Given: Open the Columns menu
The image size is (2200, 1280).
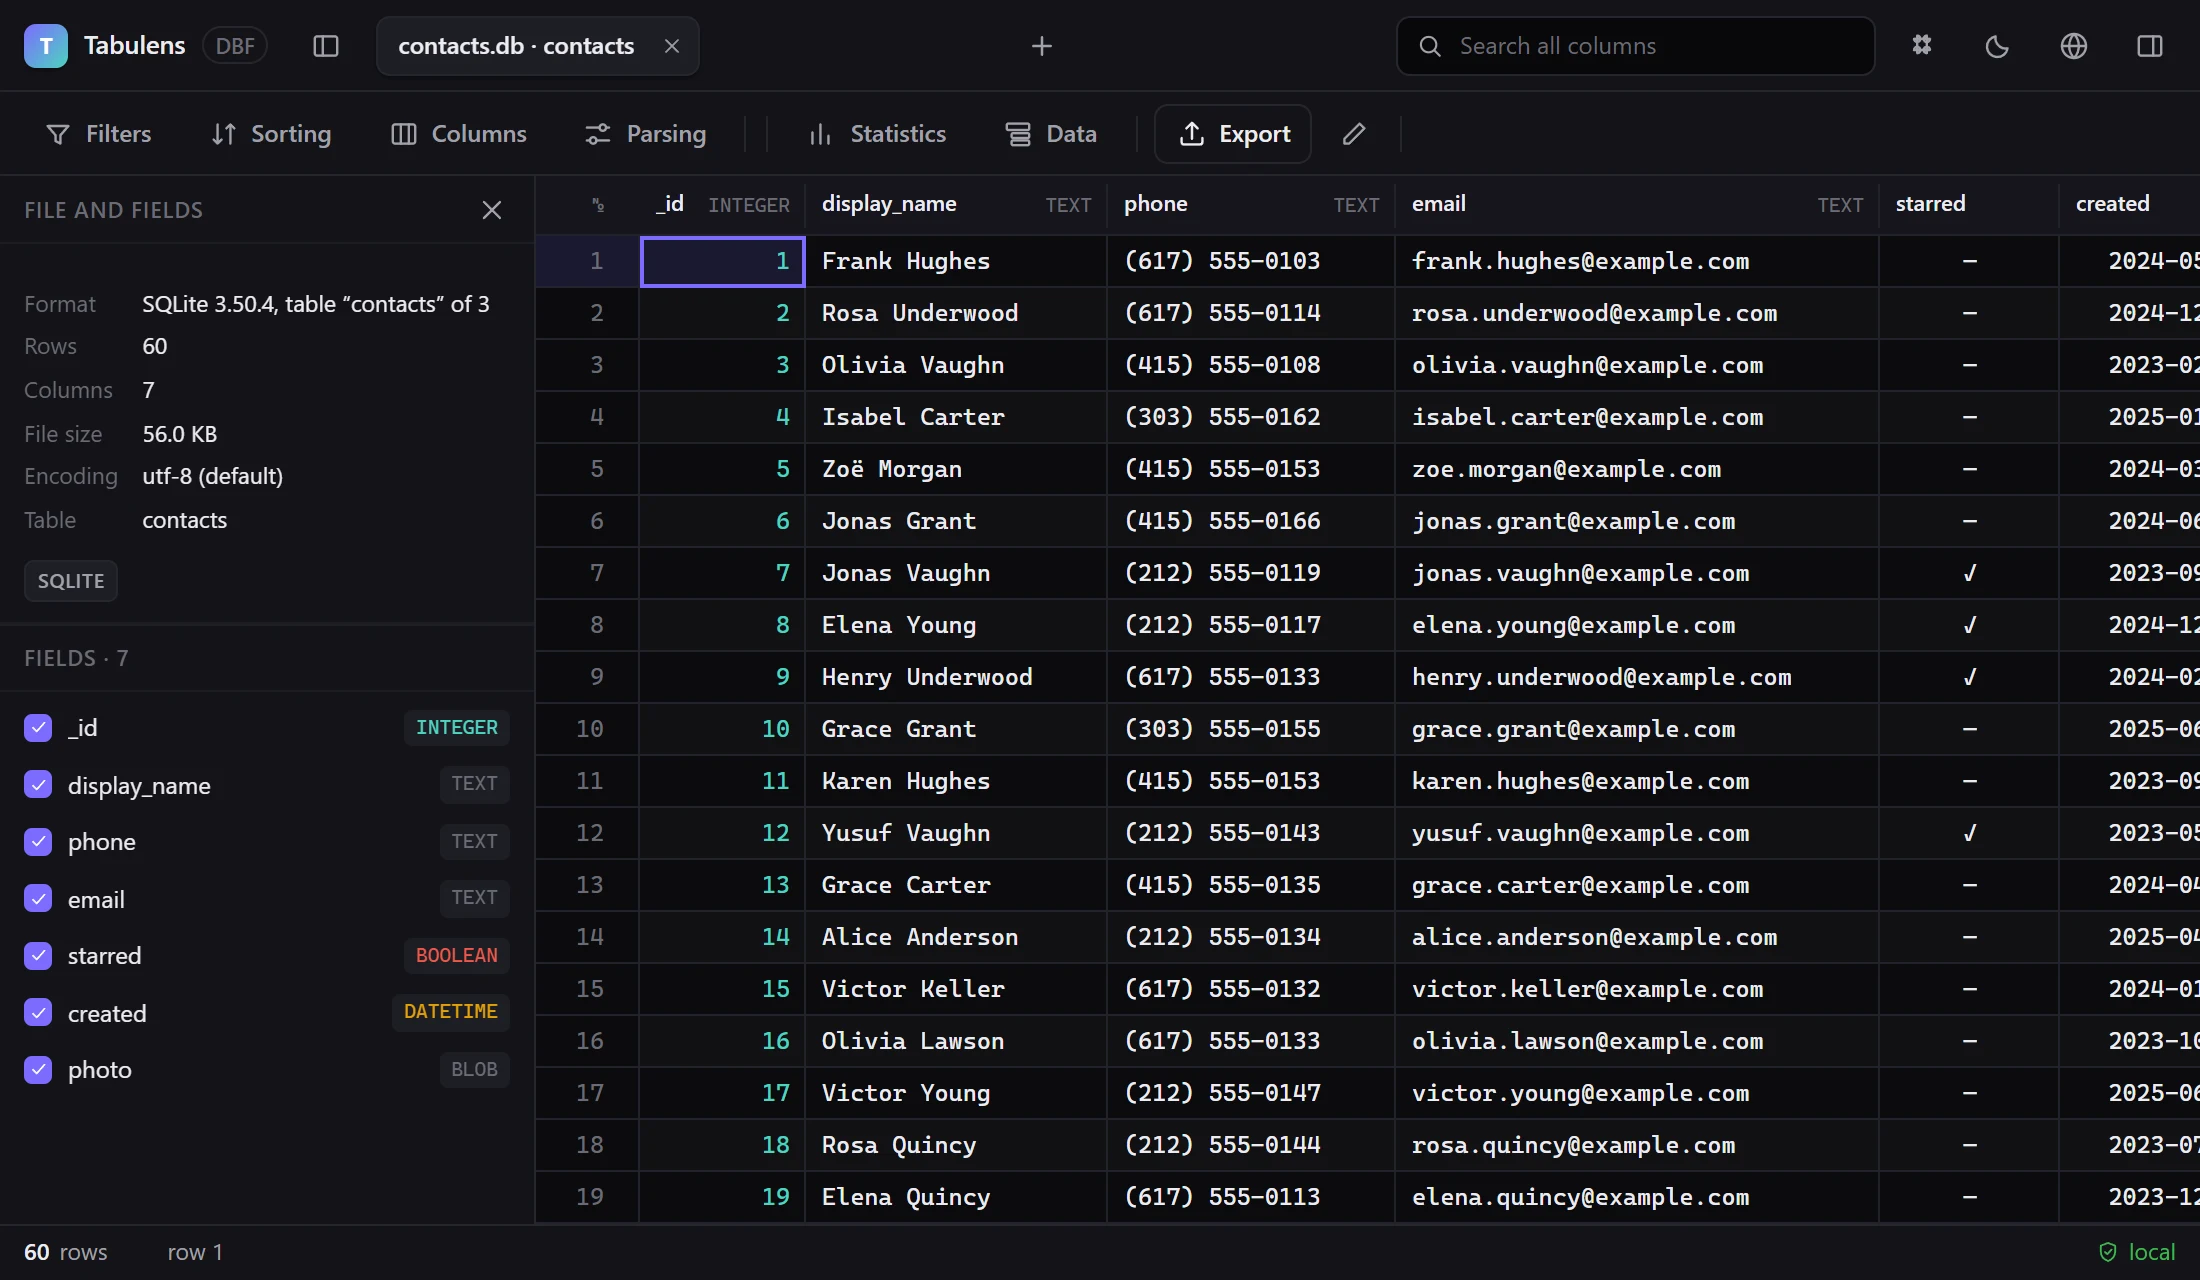Looking at the screenshot, I should coord(459,134).
